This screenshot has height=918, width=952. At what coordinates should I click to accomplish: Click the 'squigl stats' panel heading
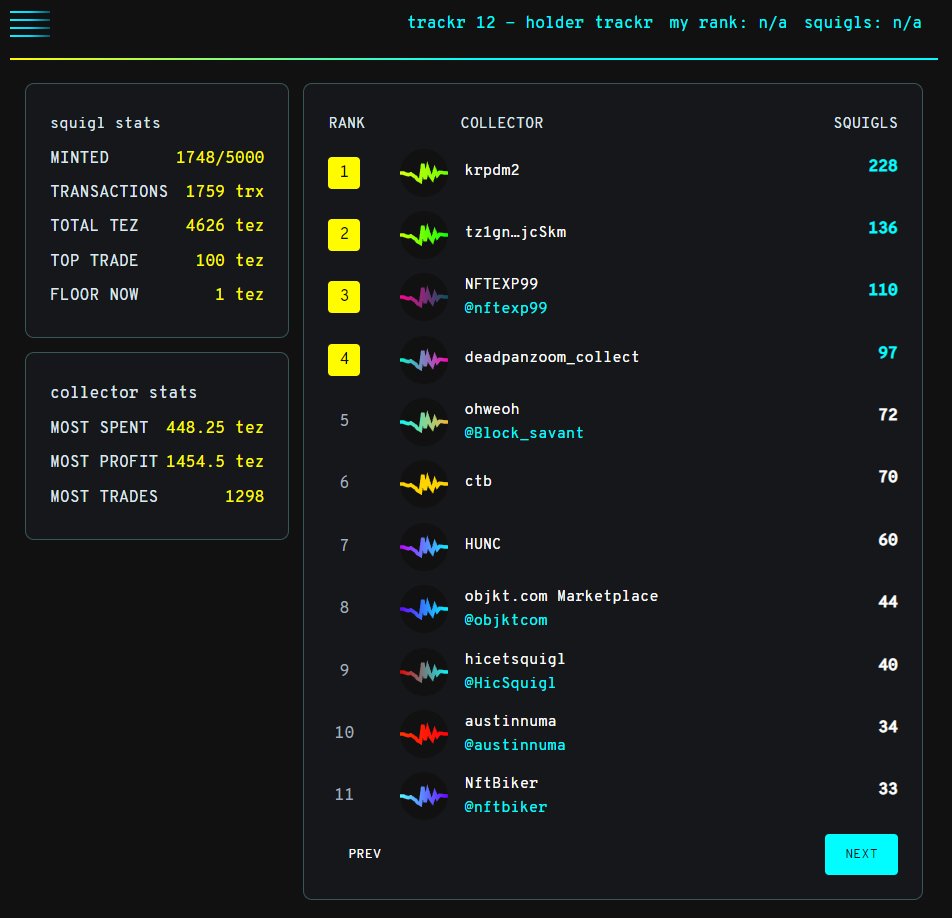point(105,123)
